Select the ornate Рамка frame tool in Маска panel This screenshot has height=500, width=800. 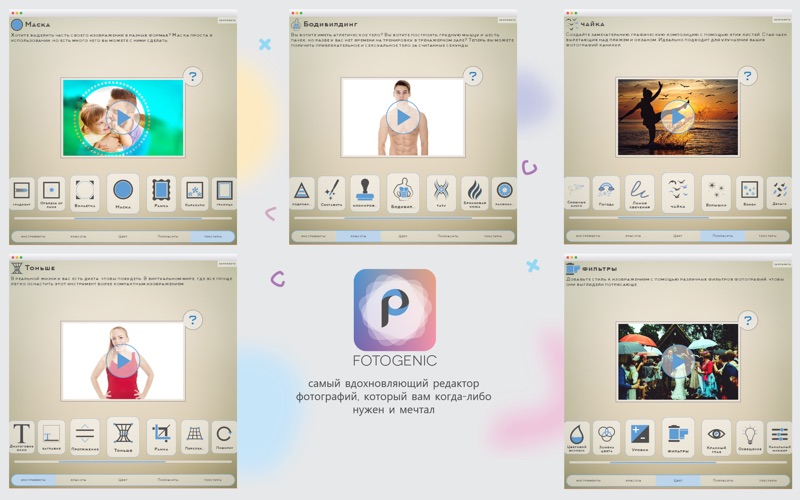pos(161,193)
